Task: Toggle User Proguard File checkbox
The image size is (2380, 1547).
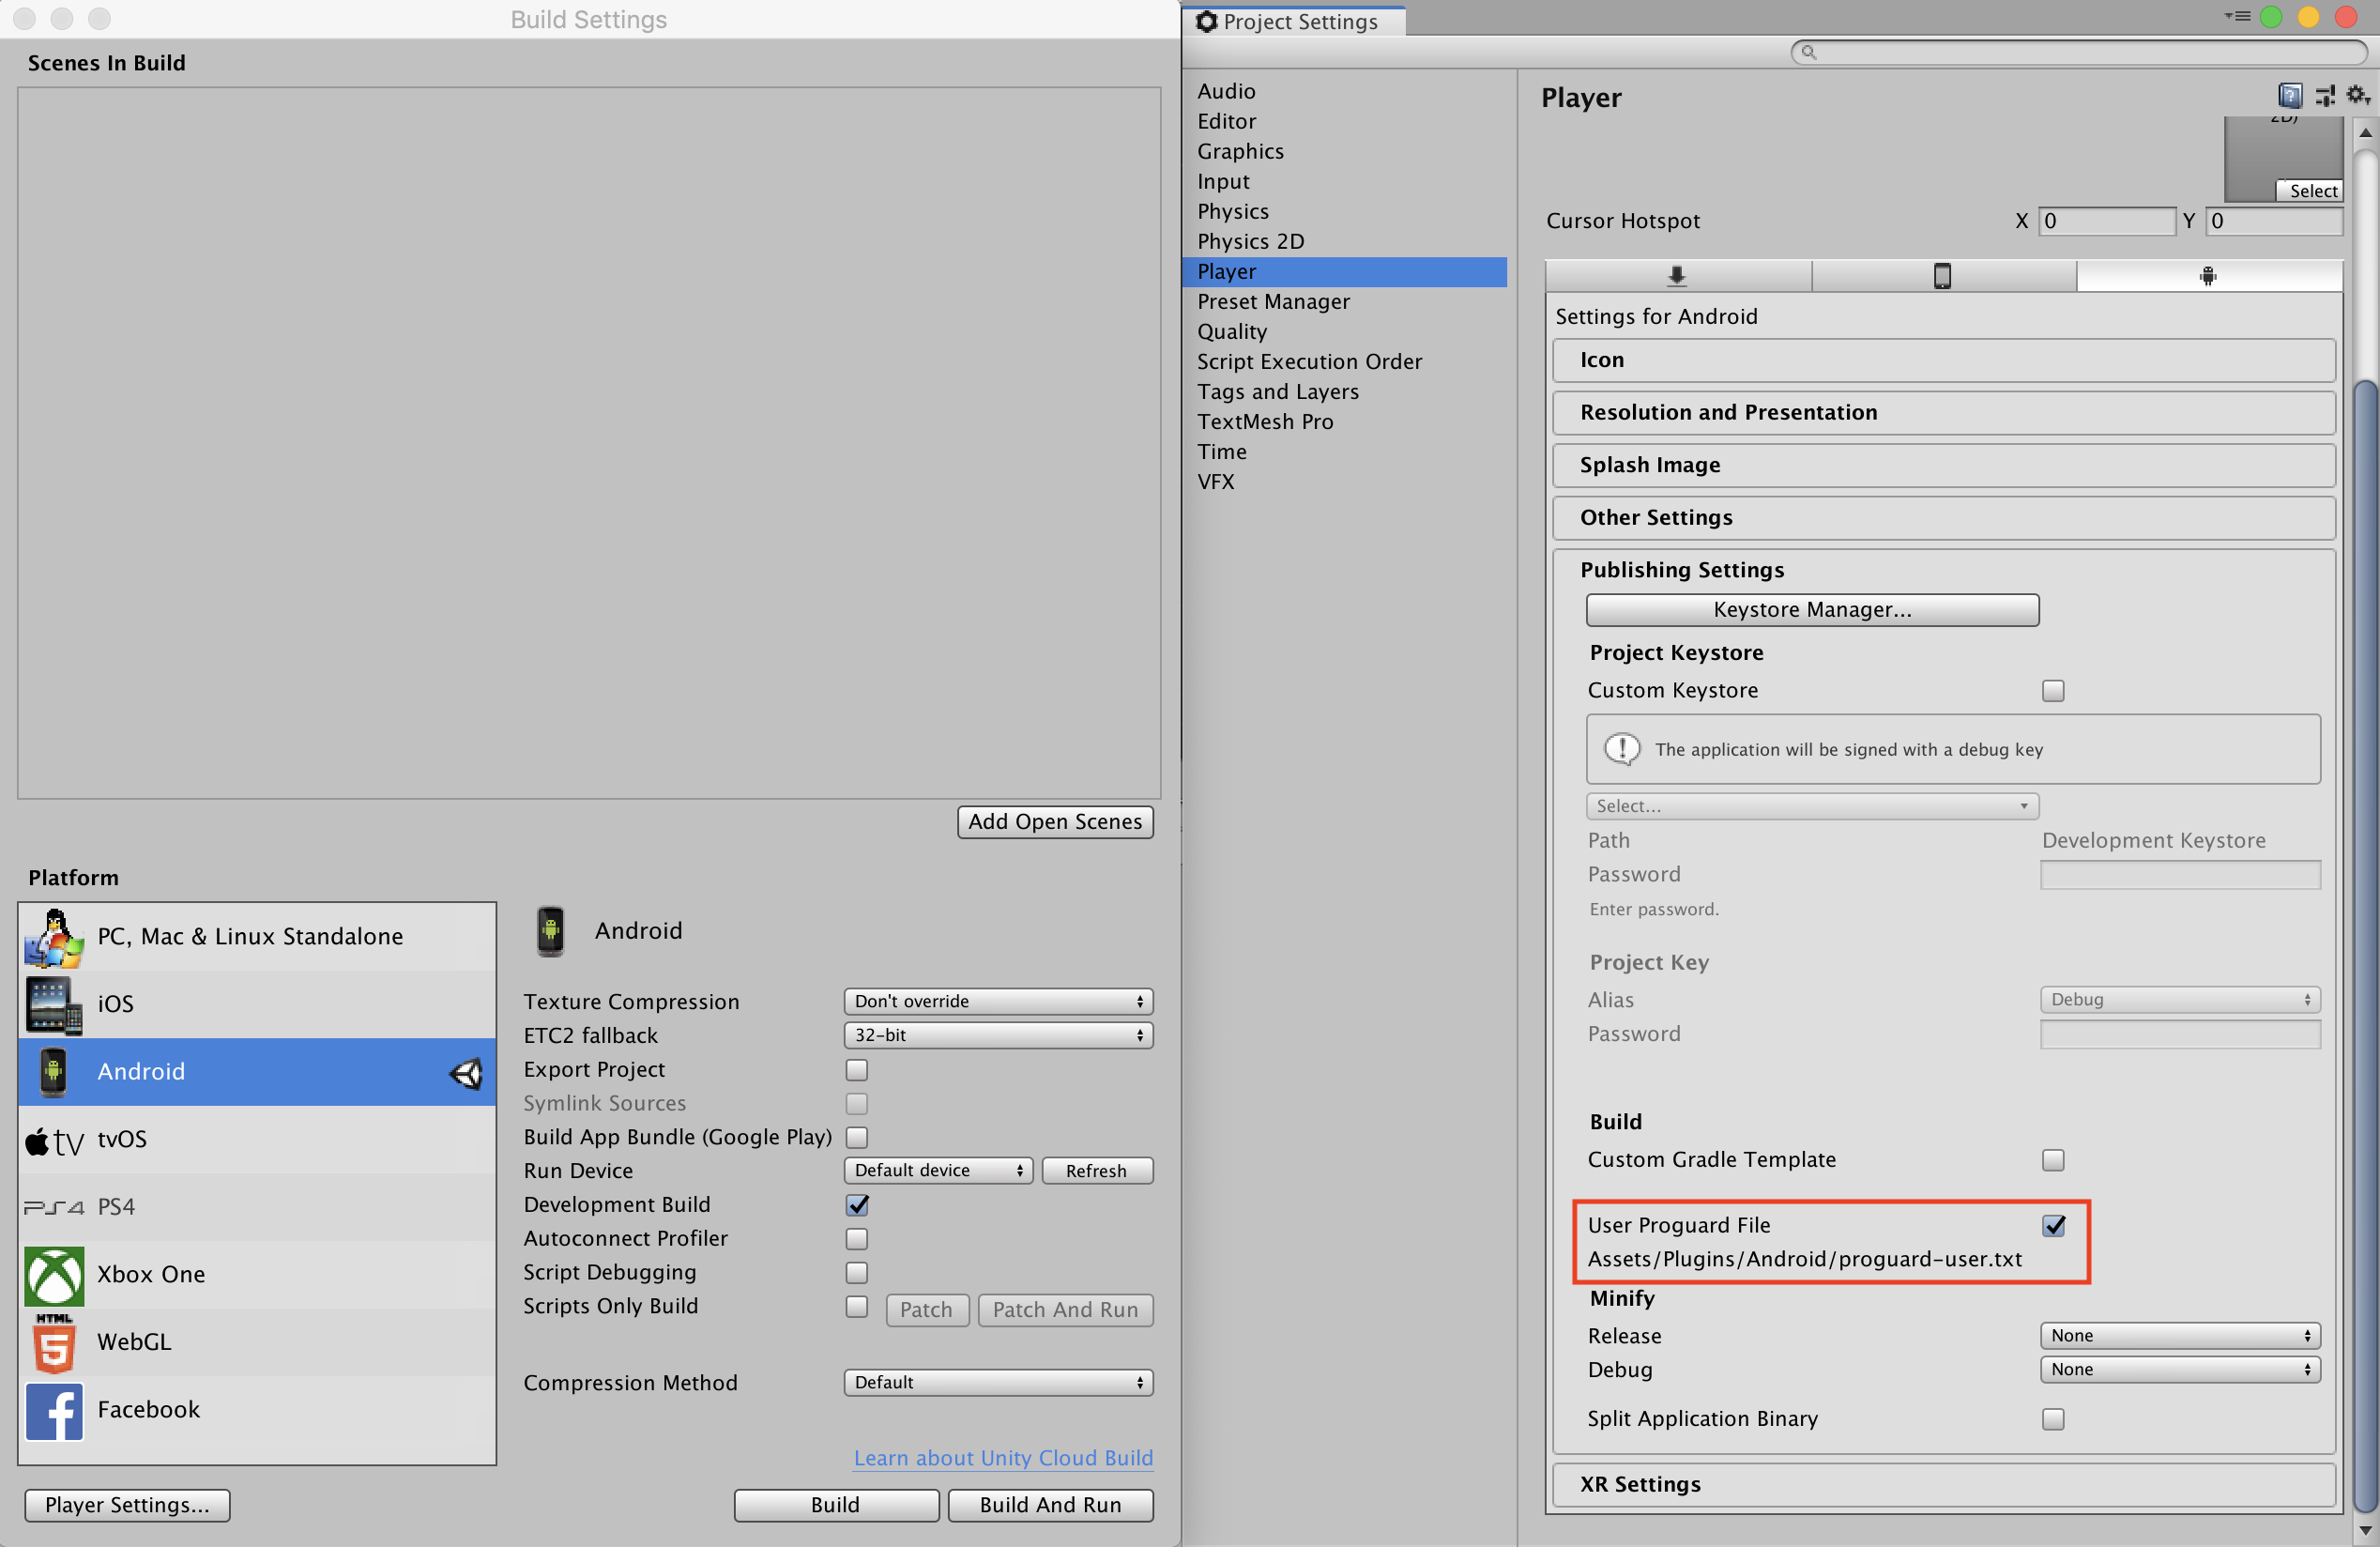Action: pos(2052,1224)
